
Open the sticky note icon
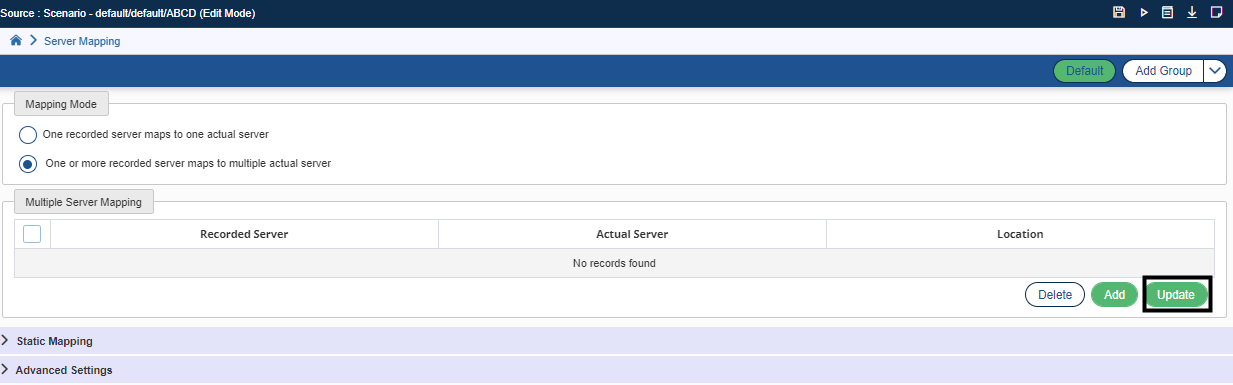(x=1216, y=13)
